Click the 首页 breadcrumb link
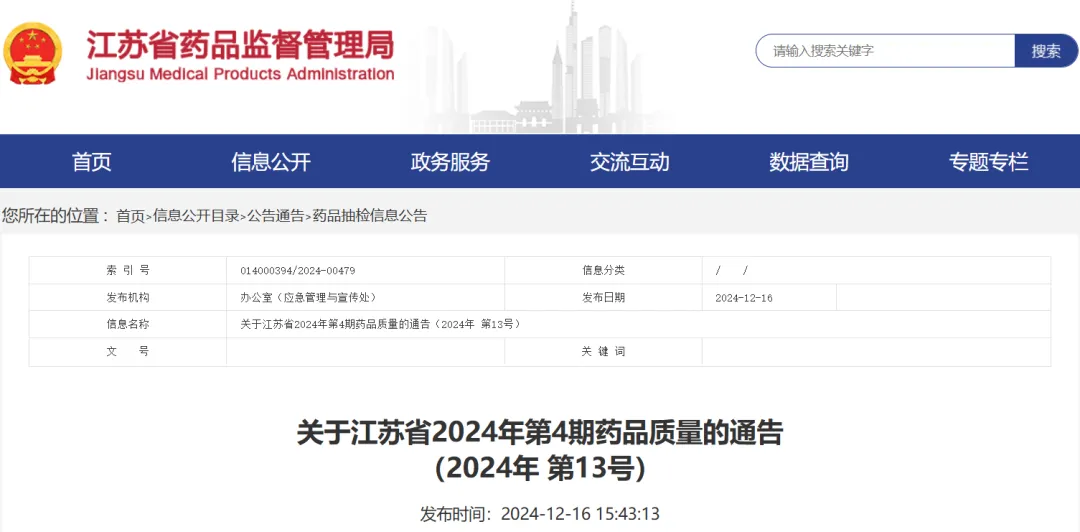Screen dimensions: 1080x532 click(130, 216)
